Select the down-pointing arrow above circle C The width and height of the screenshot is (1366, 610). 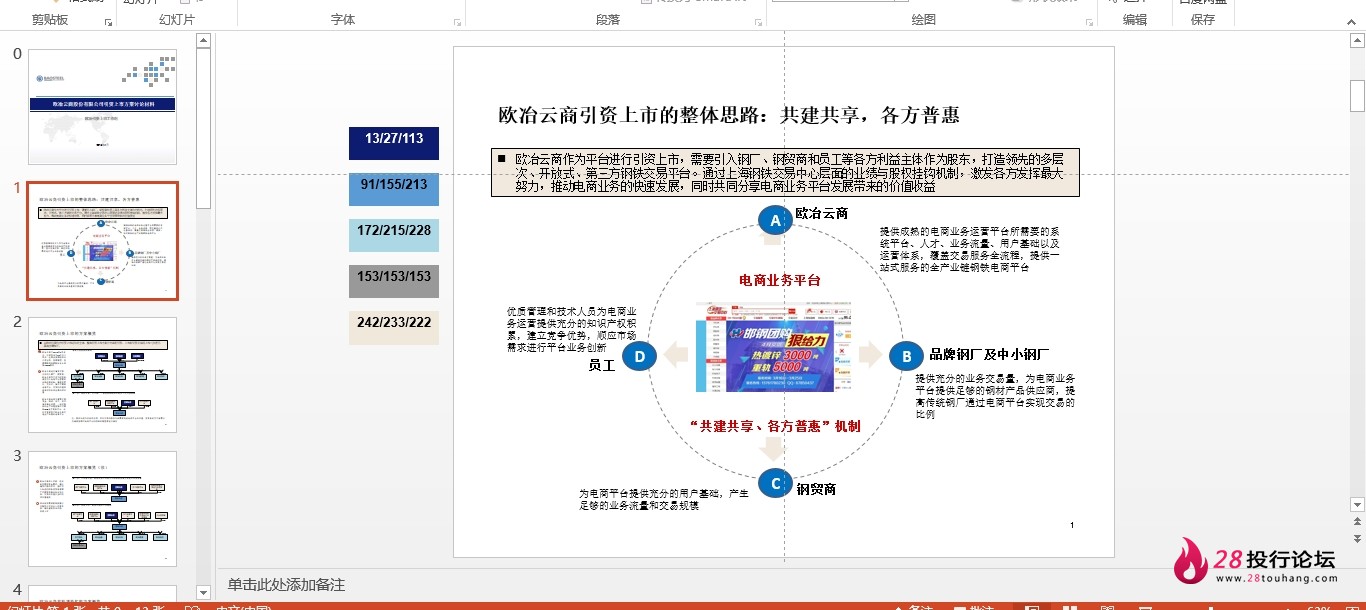point(774,449)
